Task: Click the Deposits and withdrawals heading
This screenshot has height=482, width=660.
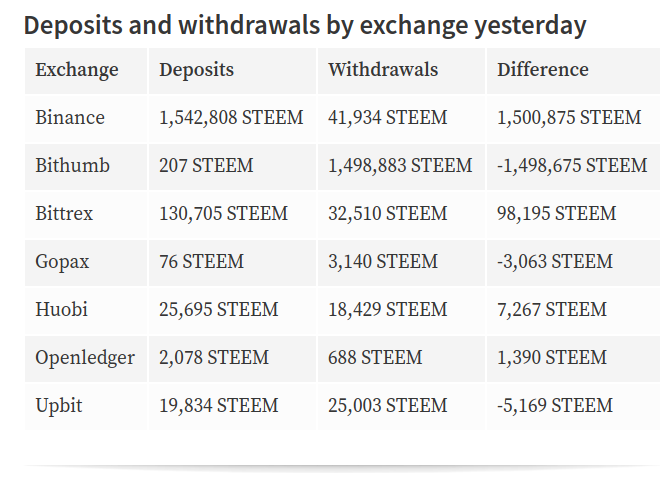Action: point(305,25)
